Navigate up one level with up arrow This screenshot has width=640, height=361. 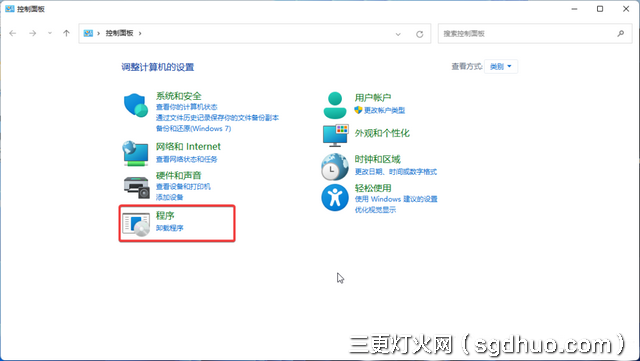click(x=66, y=33)
